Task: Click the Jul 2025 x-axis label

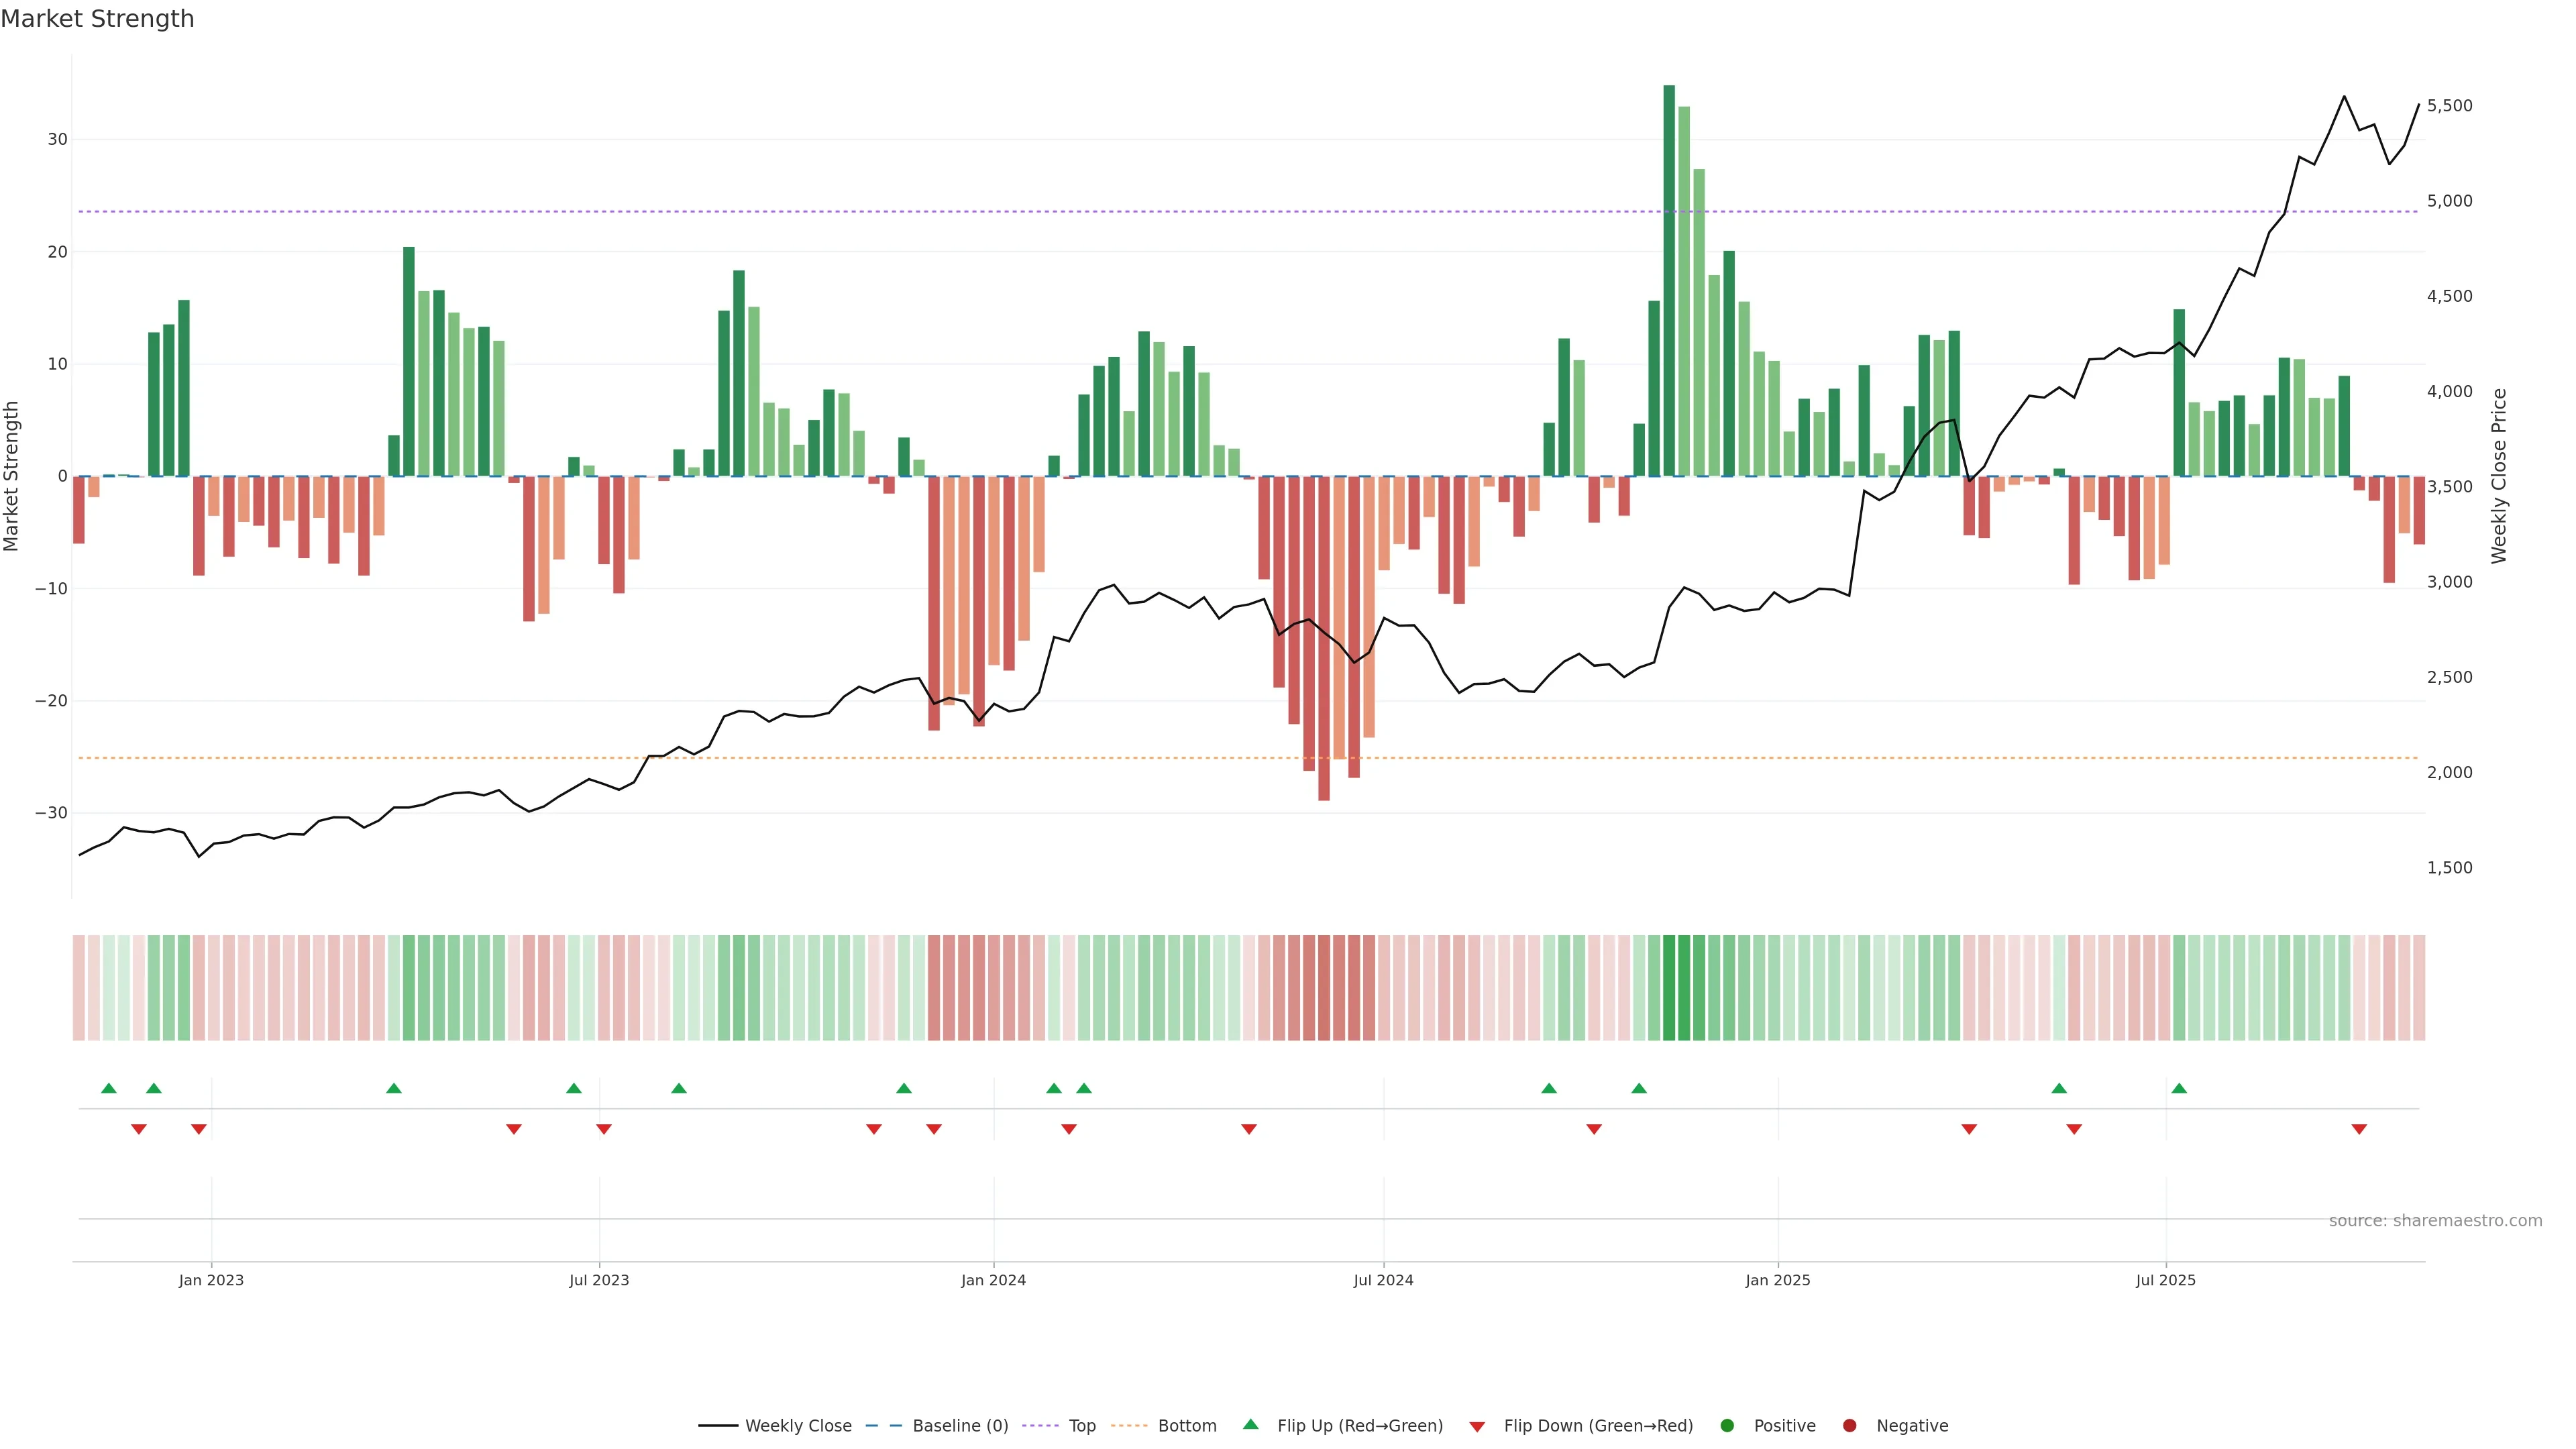Action: coord(2165,1280)
